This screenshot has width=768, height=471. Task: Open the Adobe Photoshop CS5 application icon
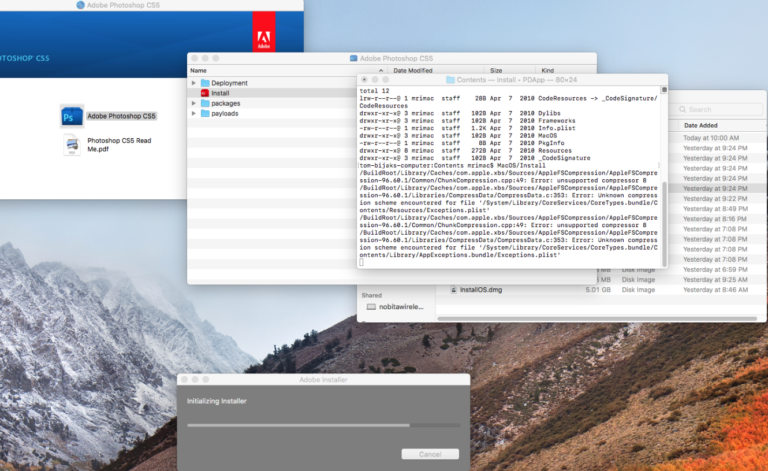[72, 116]
